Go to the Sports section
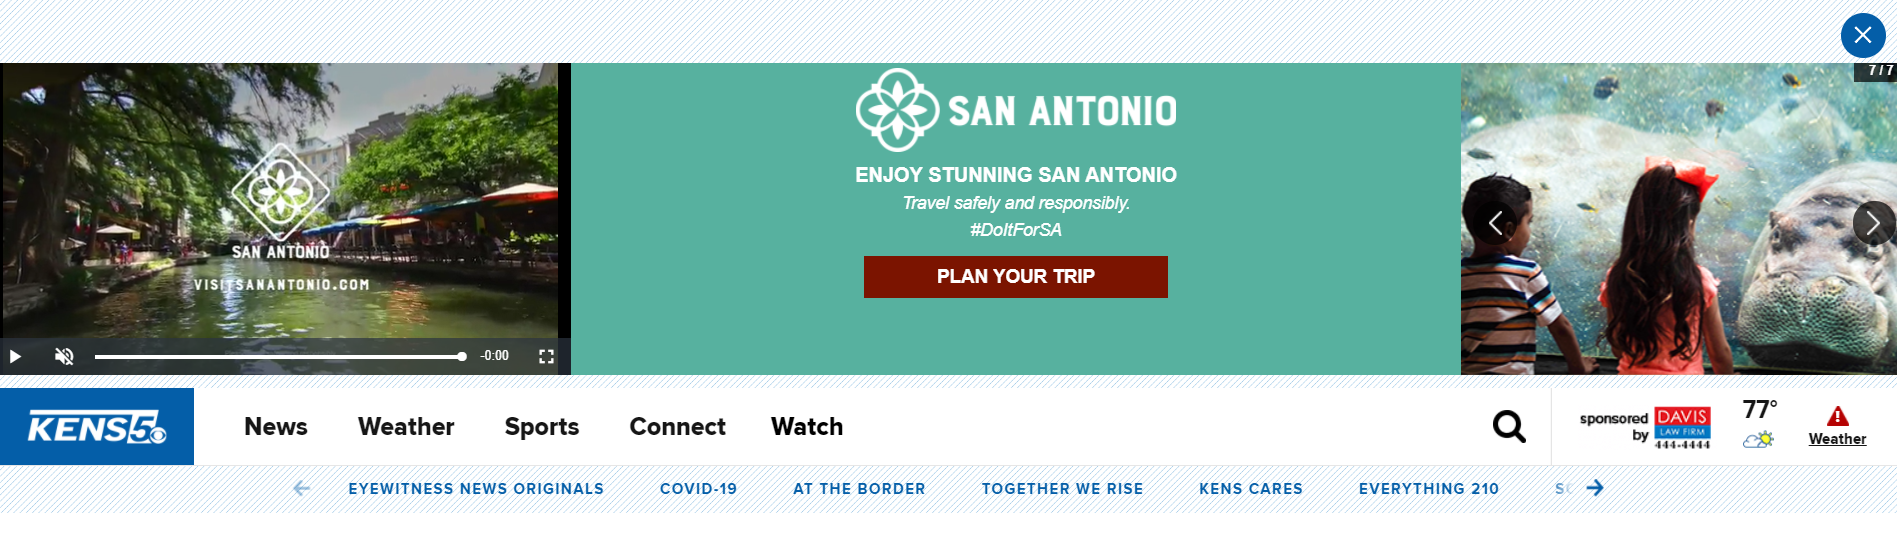 [542, 427]
